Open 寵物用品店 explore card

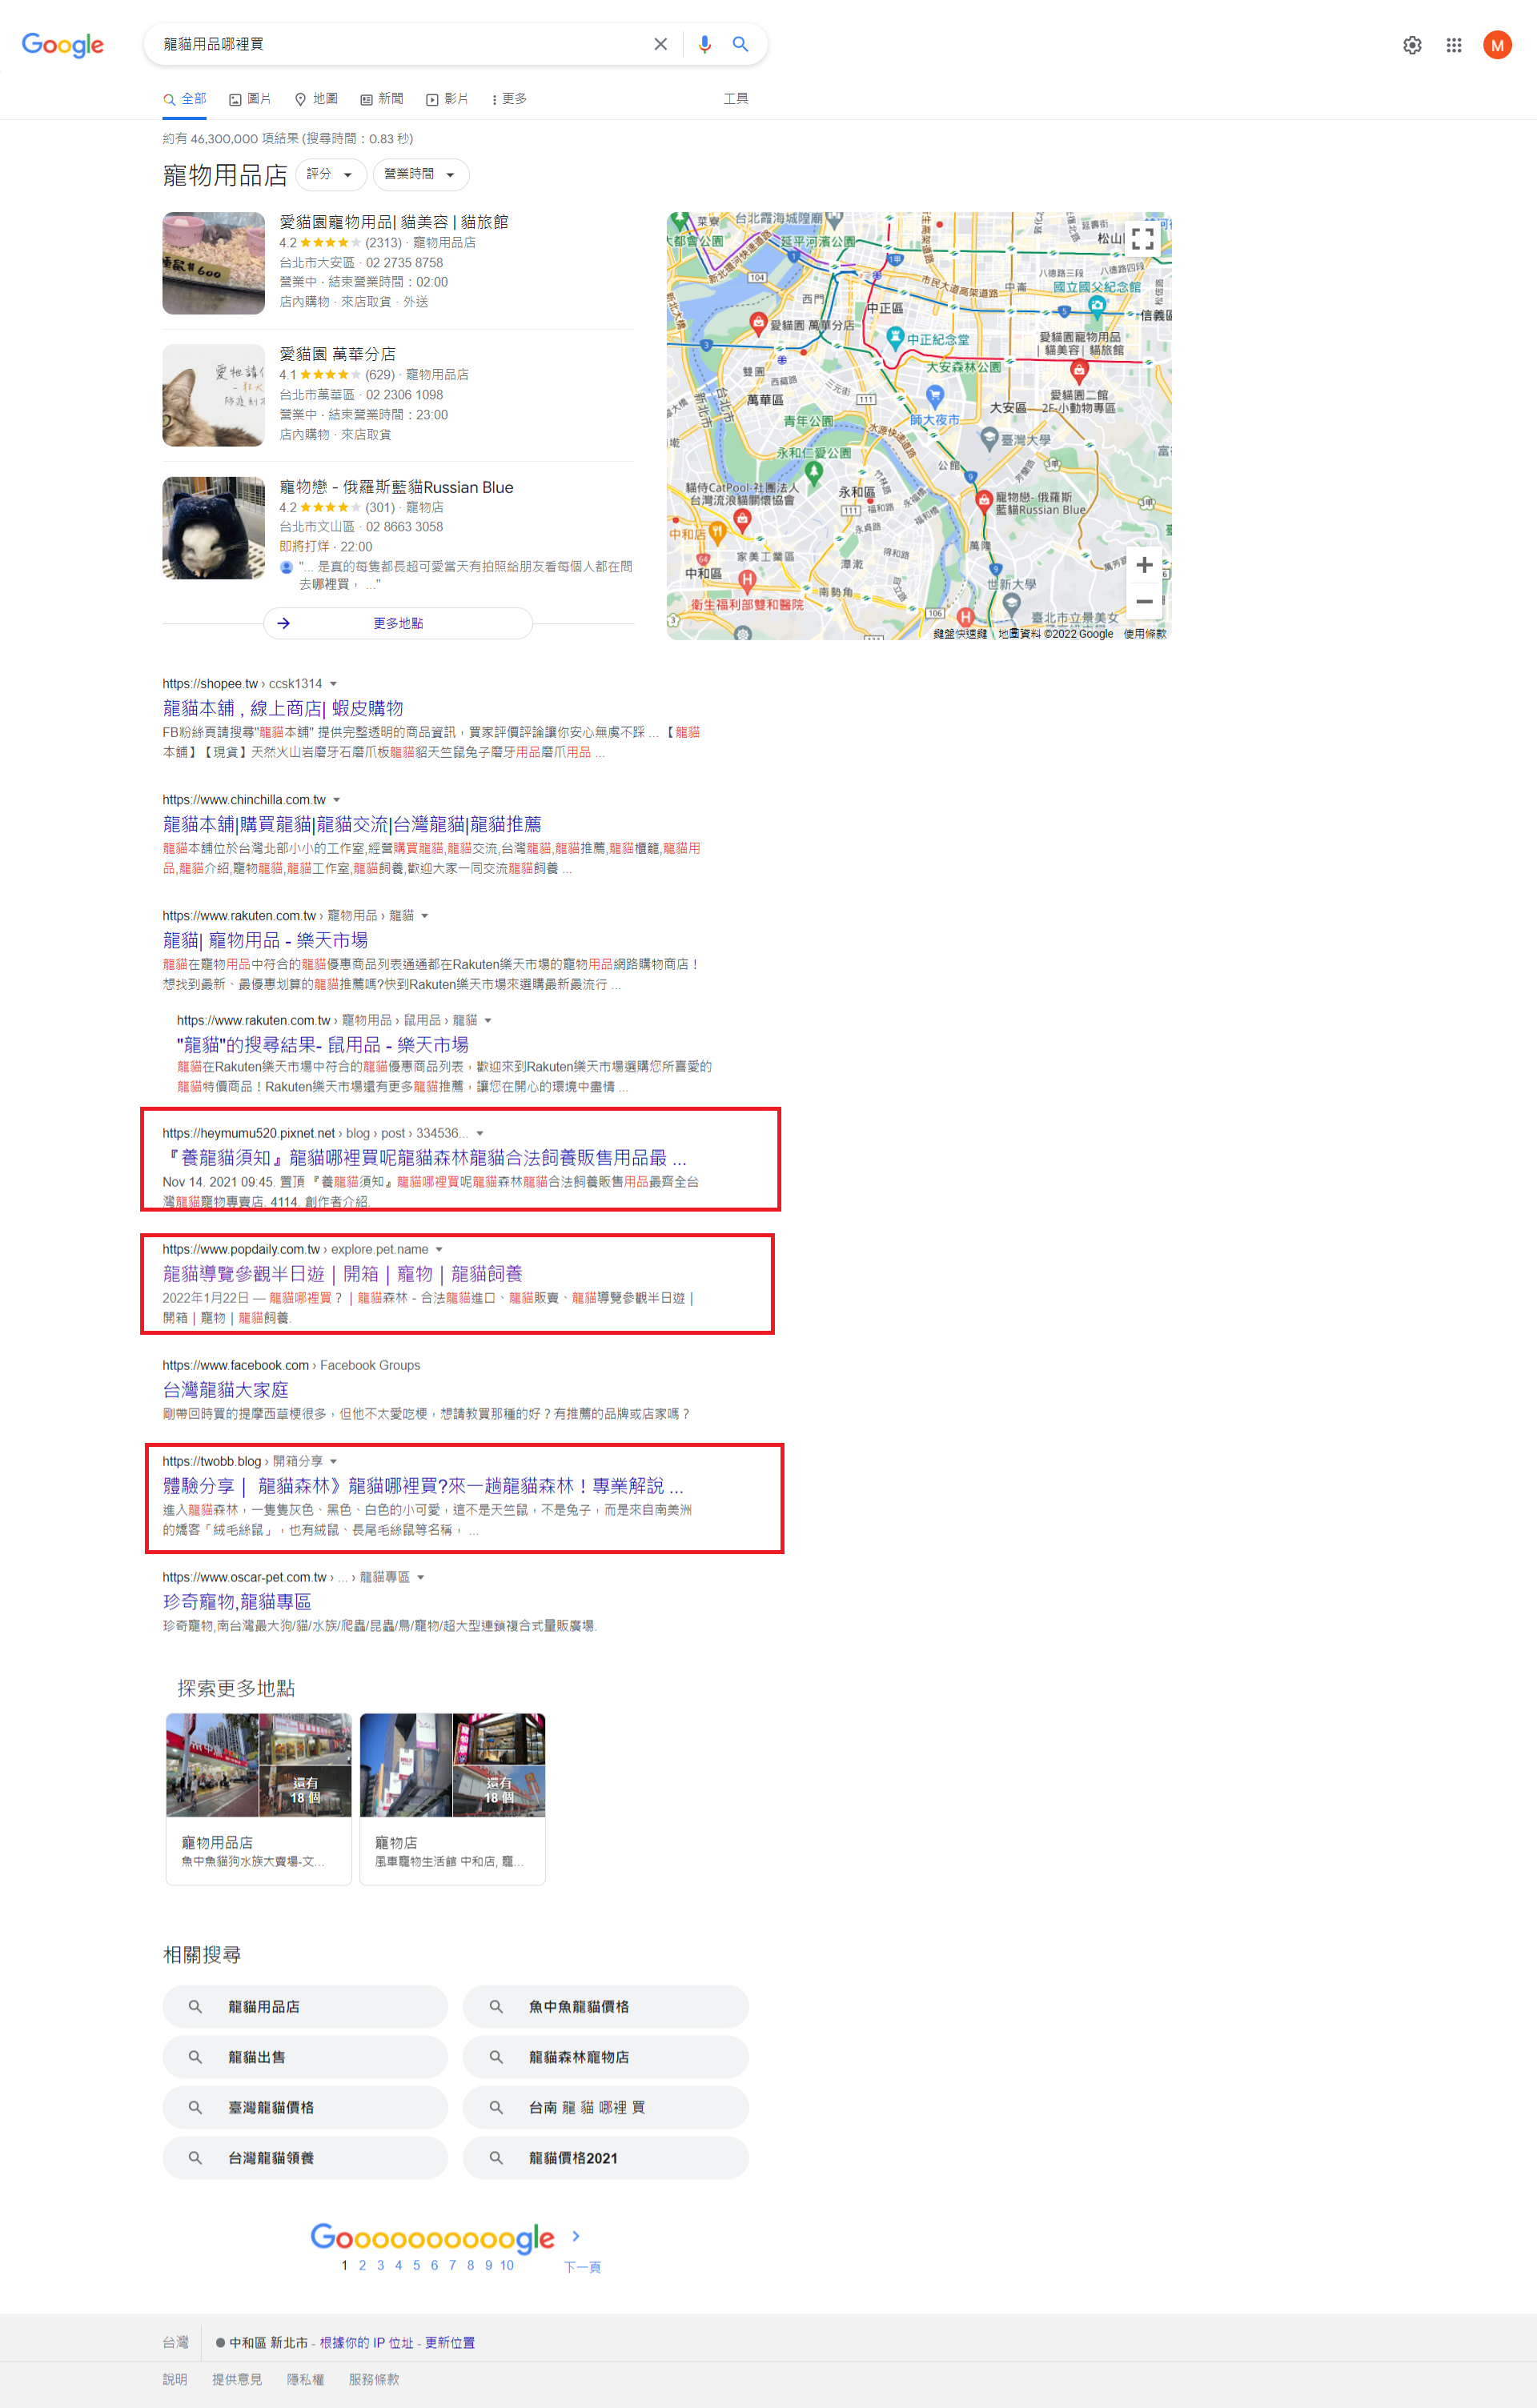coord(259,1799)
